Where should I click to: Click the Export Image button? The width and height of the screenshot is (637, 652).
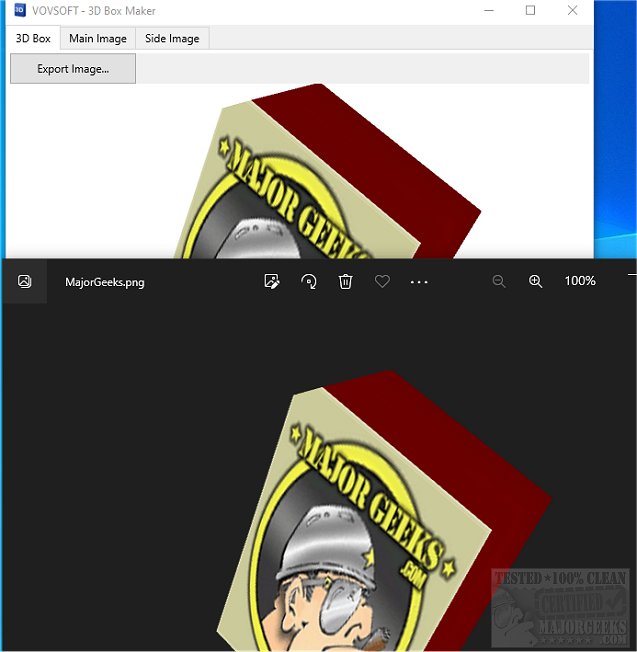(73, 69)
